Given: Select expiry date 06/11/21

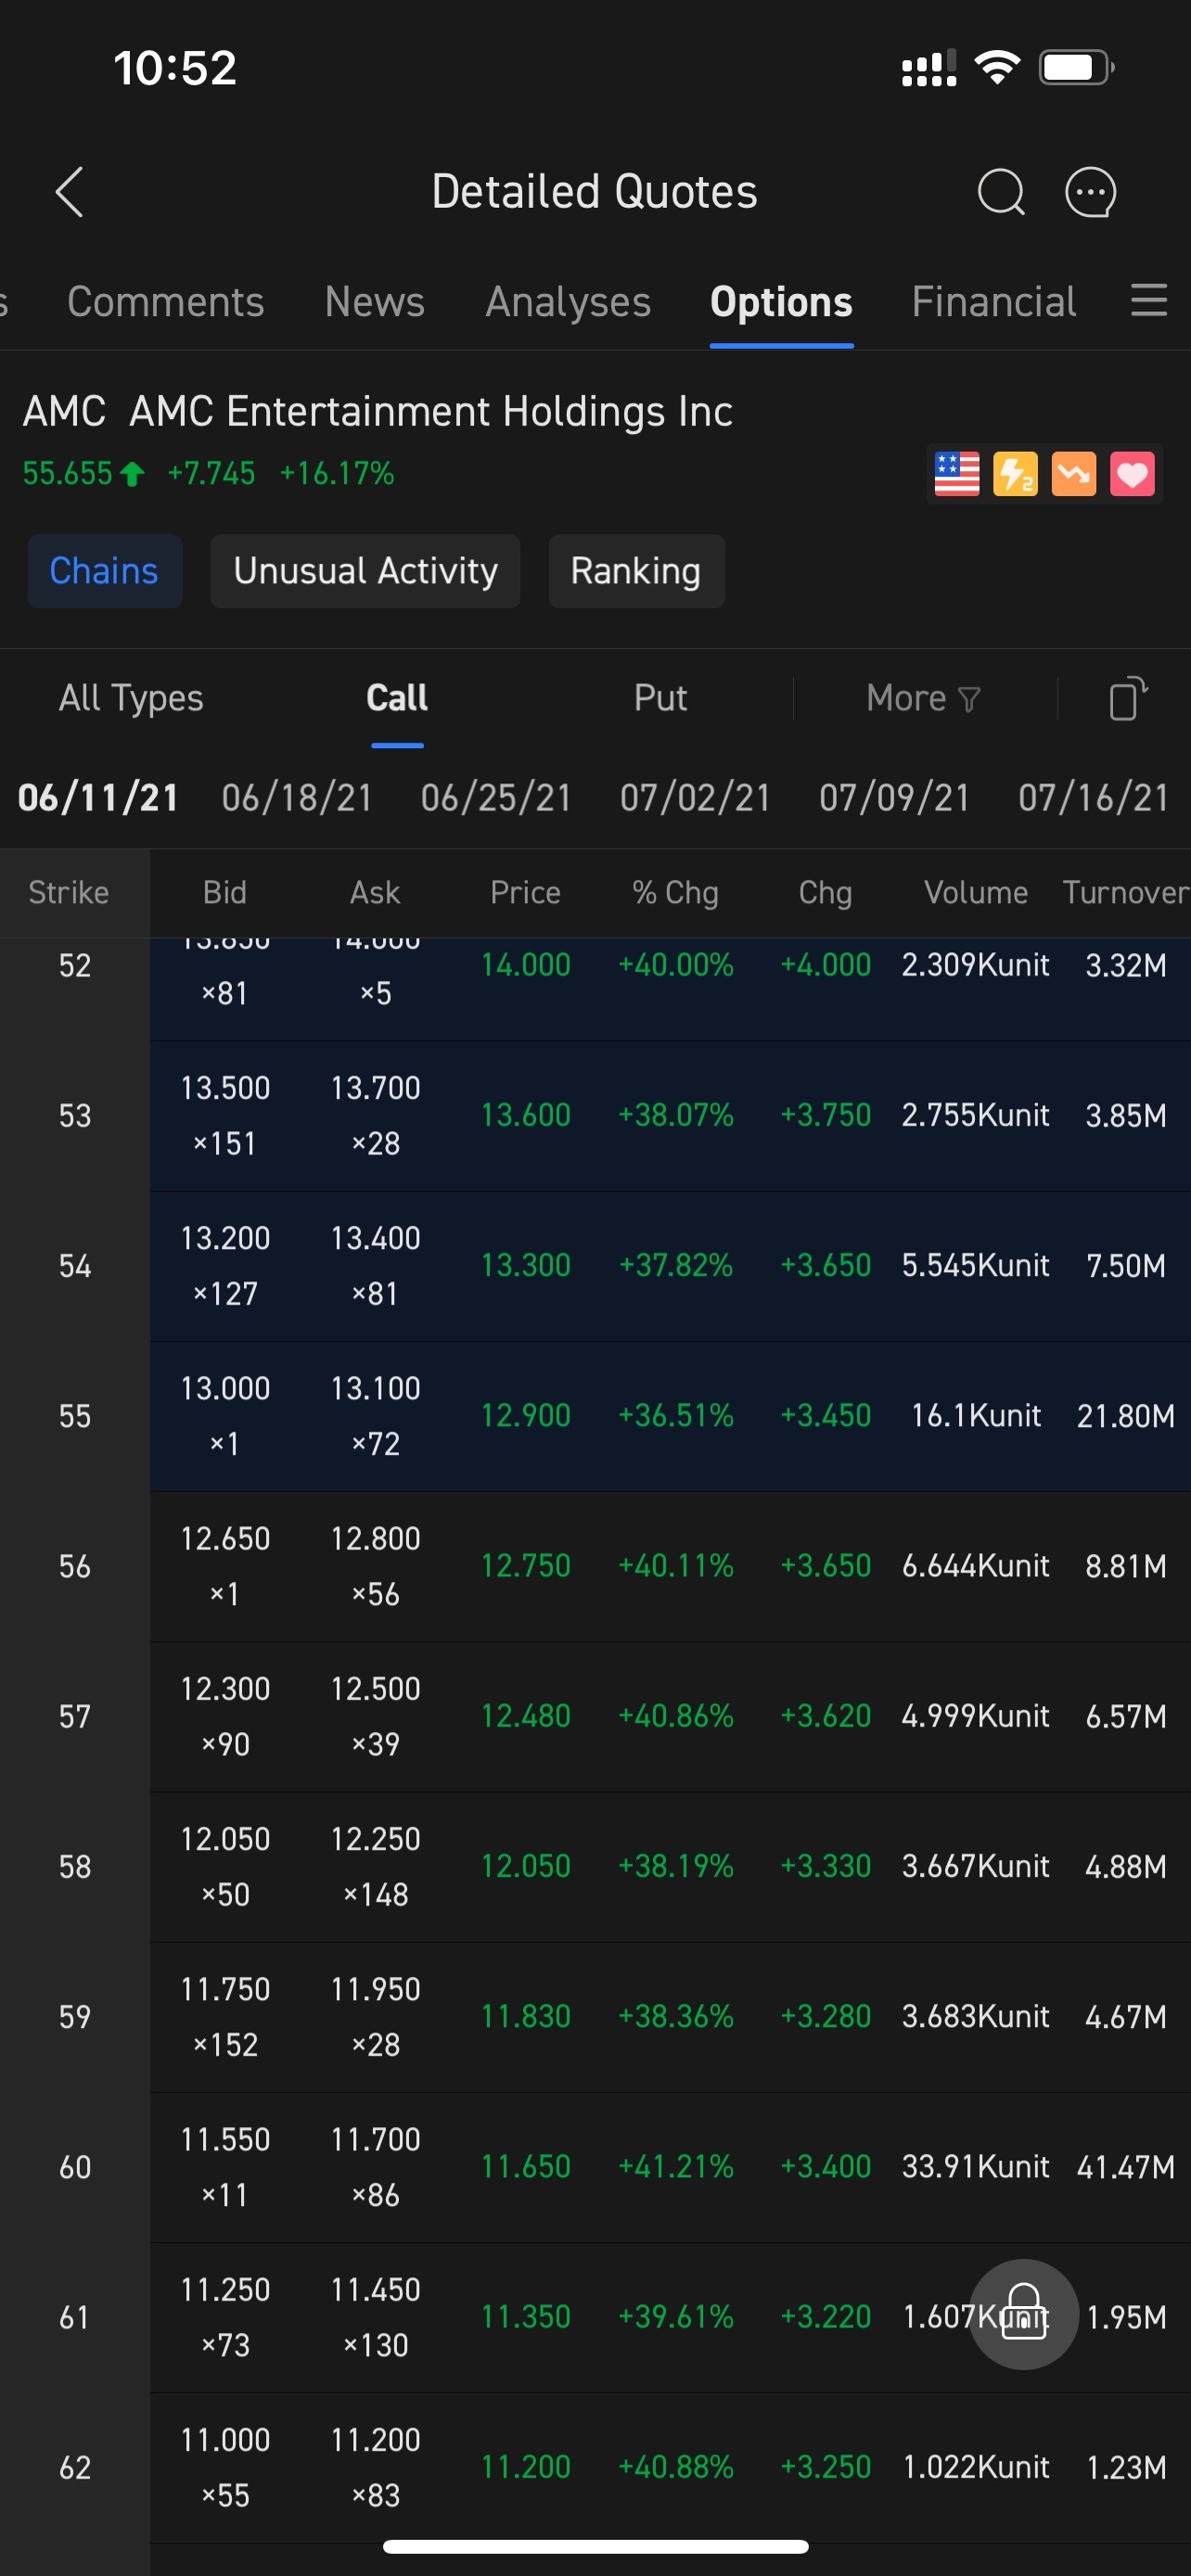Looking at the screenshot, I should point(98,798).
